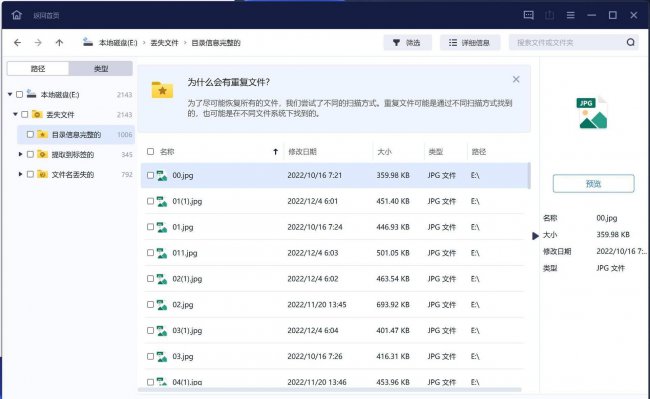The image size is (650, 399).
Task: Select 目录信息完整的 folder in tree
Action: [x=76, y=135]
